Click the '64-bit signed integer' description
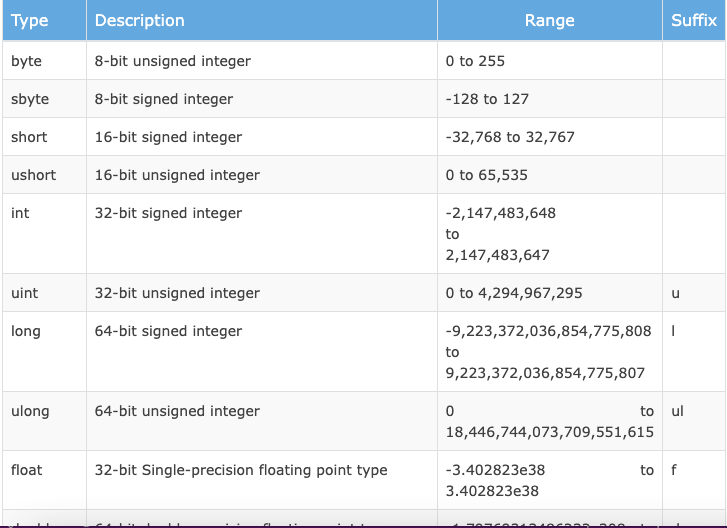Screen dimensions: 727x528 (x=168, y=331)
